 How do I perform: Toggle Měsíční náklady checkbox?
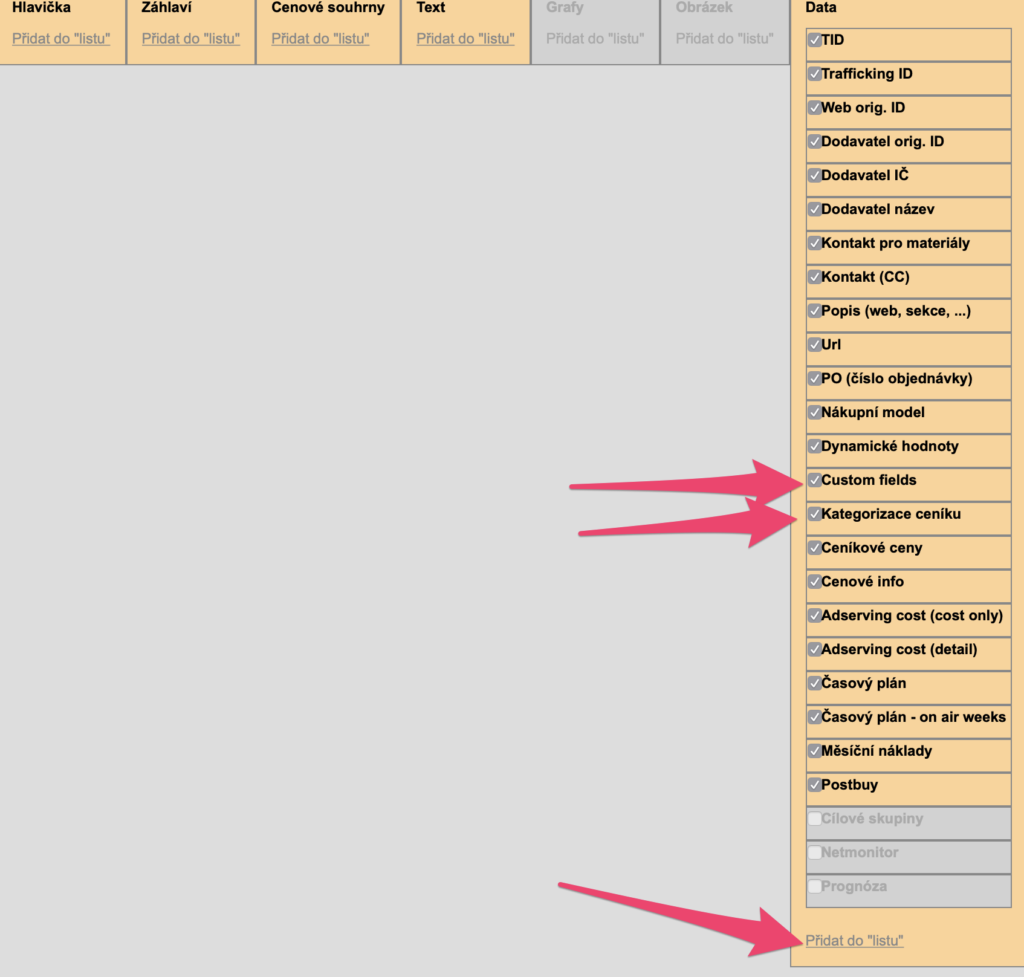click(x=814, y=751)
